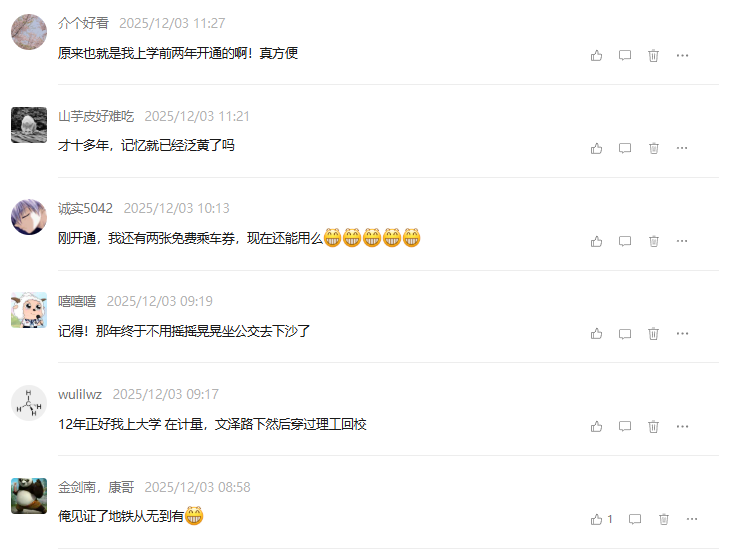The height and width of the screenshot is (553, 739).
Task: Open more options for 嘻嘻嘻's comment
Action: [x=682, y=334]
